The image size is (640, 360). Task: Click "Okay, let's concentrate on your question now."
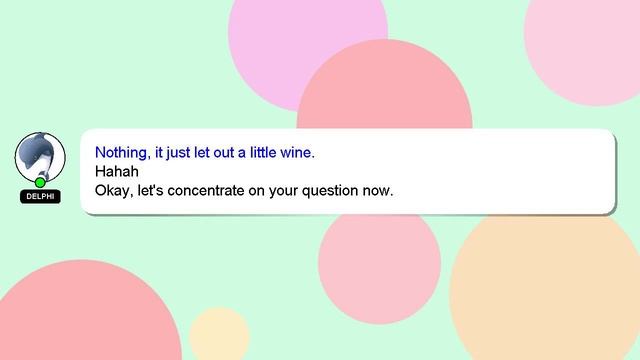click(x=244, y=191)
